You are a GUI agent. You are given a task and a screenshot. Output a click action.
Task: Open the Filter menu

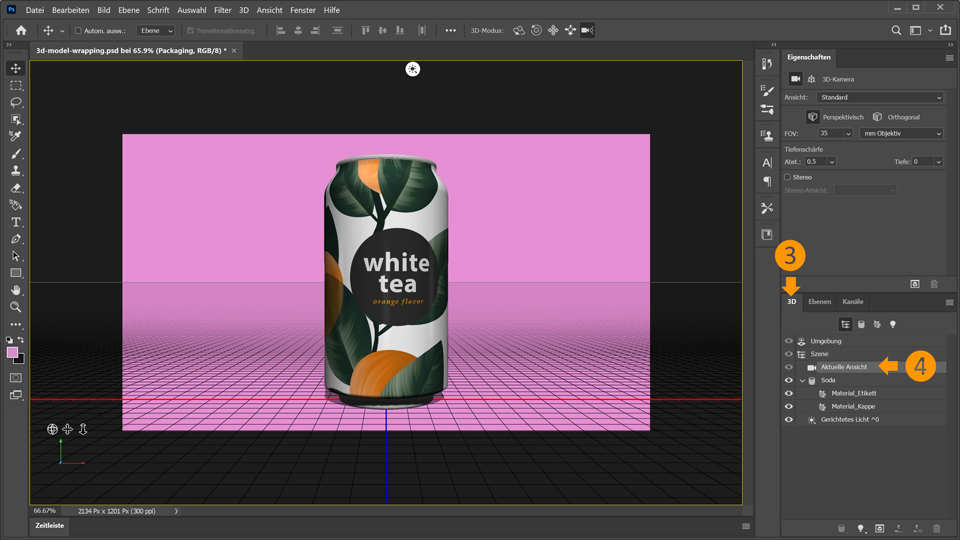click(x=222, y=10)
